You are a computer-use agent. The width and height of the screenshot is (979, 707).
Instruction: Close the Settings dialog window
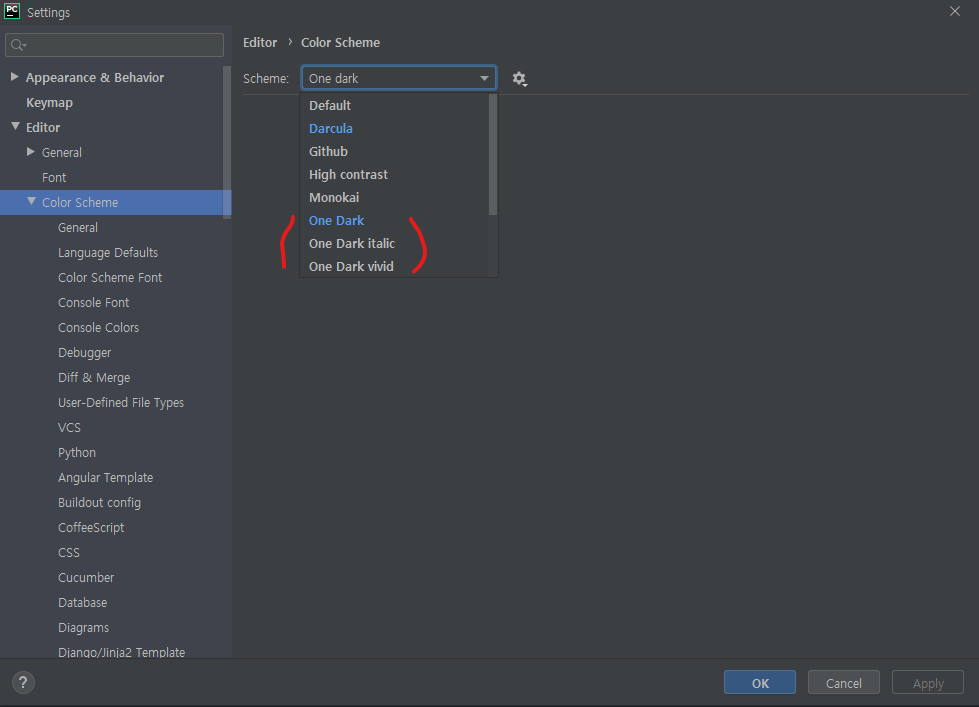pyautogui.click(x=955, y=11)
